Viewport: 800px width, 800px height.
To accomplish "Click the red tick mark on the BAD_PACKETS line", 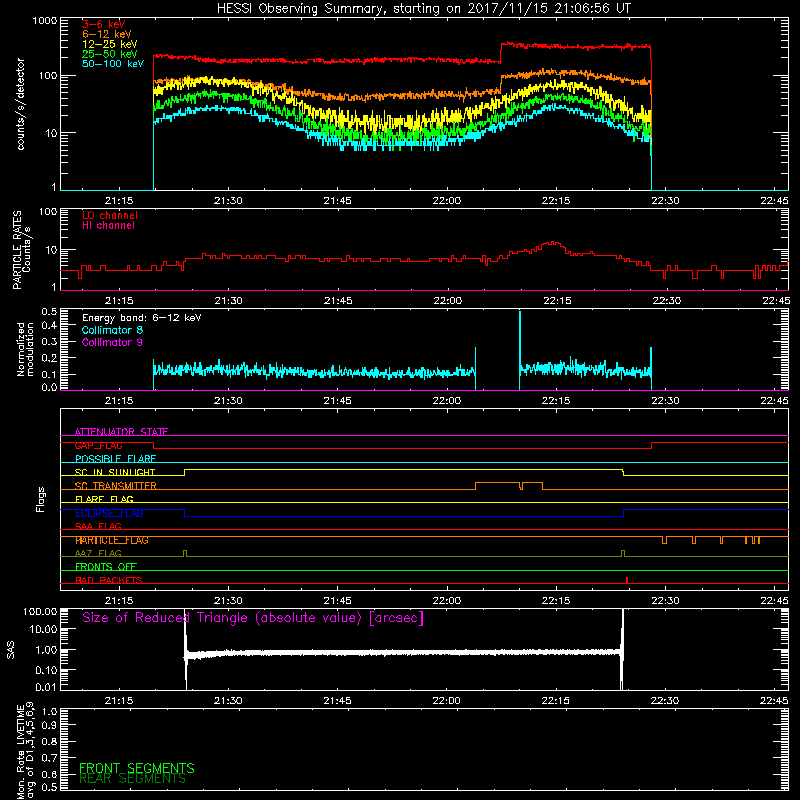I will point(627,580).
